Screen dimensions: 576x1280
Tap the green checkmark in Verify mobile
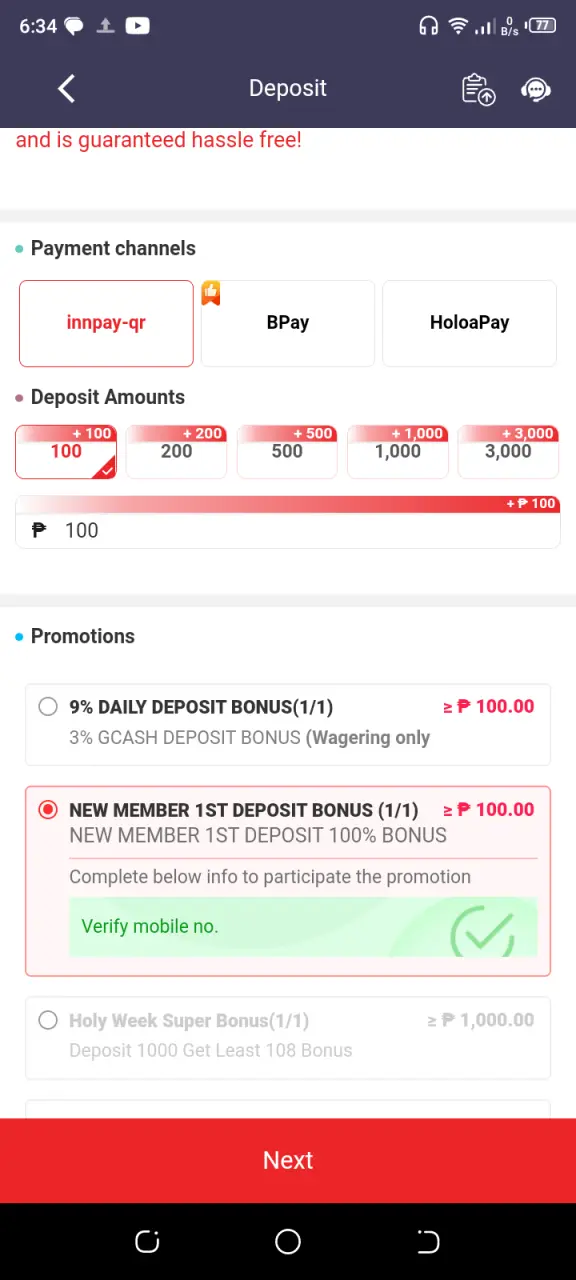482,933
